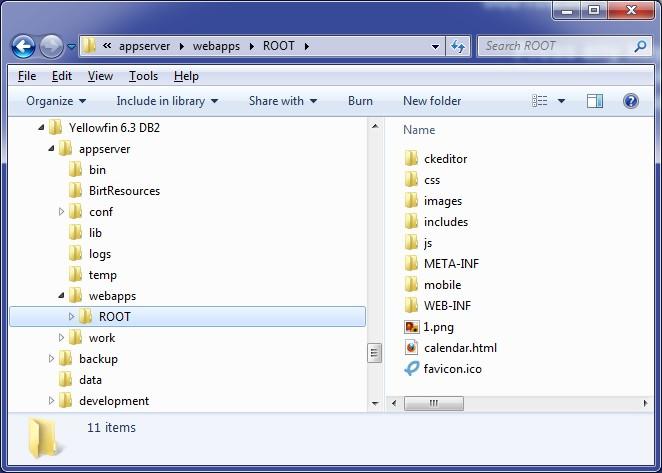The height and width of the screenshot is (473, 662).
Task: Click the search magnifier icon
Action: click(641, 46)
